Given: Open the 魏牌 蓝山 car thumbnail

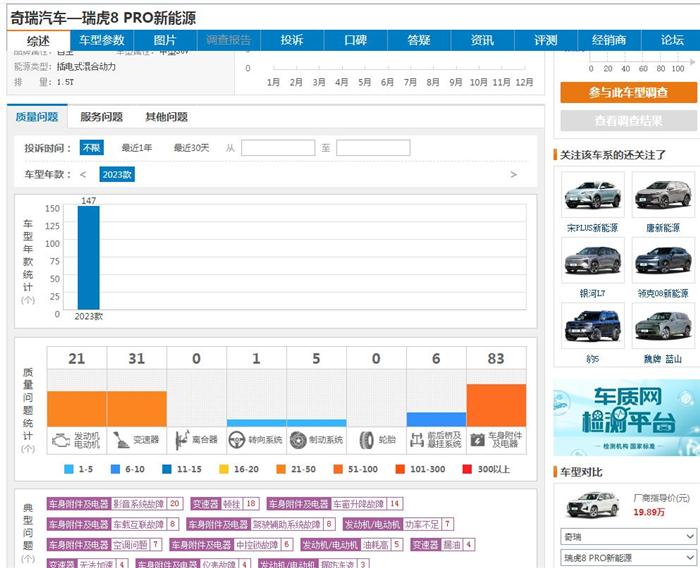Looking at the screenshot, I should click(663, 326).
